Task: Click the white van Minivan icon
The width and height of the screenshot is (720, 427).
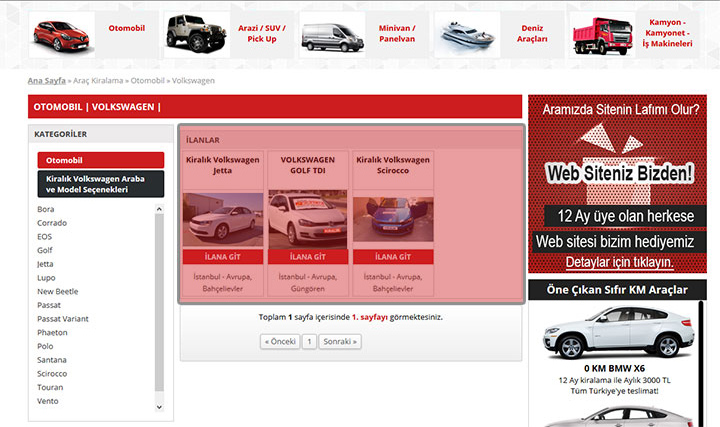Action: [x=332, y=35]
